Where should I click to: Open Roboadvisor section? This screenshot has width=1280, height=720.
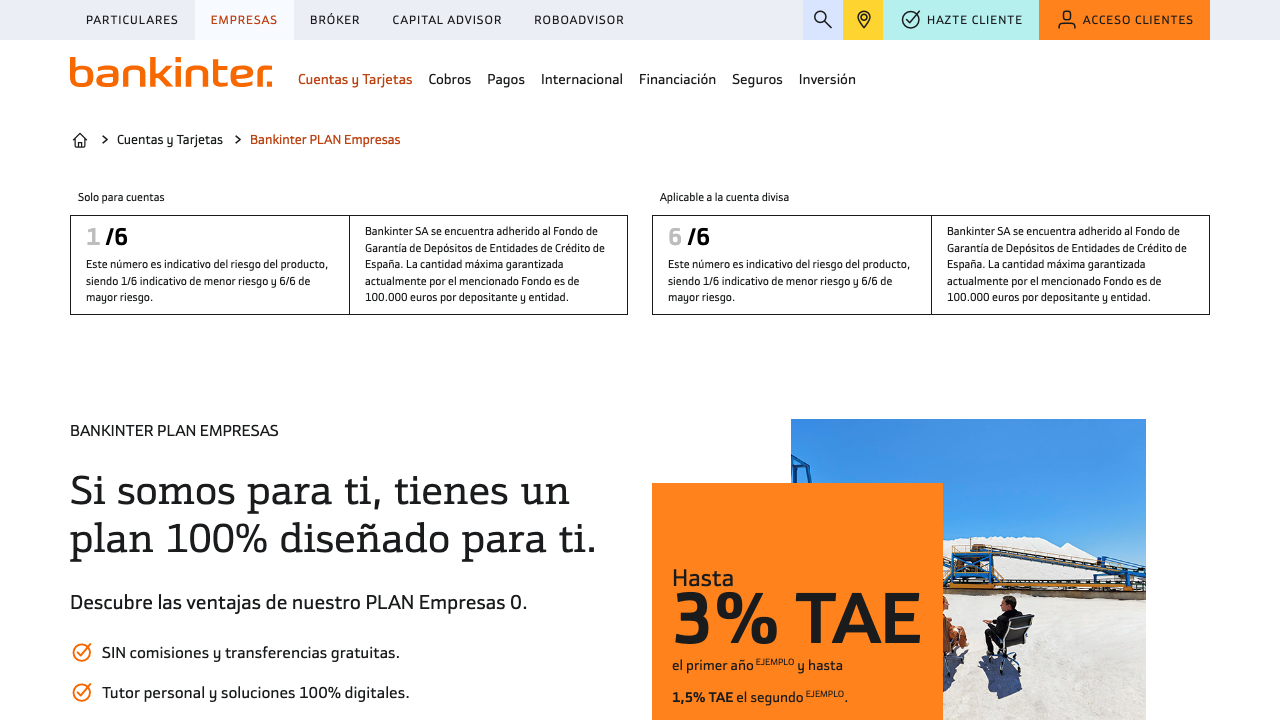[579, 20]
